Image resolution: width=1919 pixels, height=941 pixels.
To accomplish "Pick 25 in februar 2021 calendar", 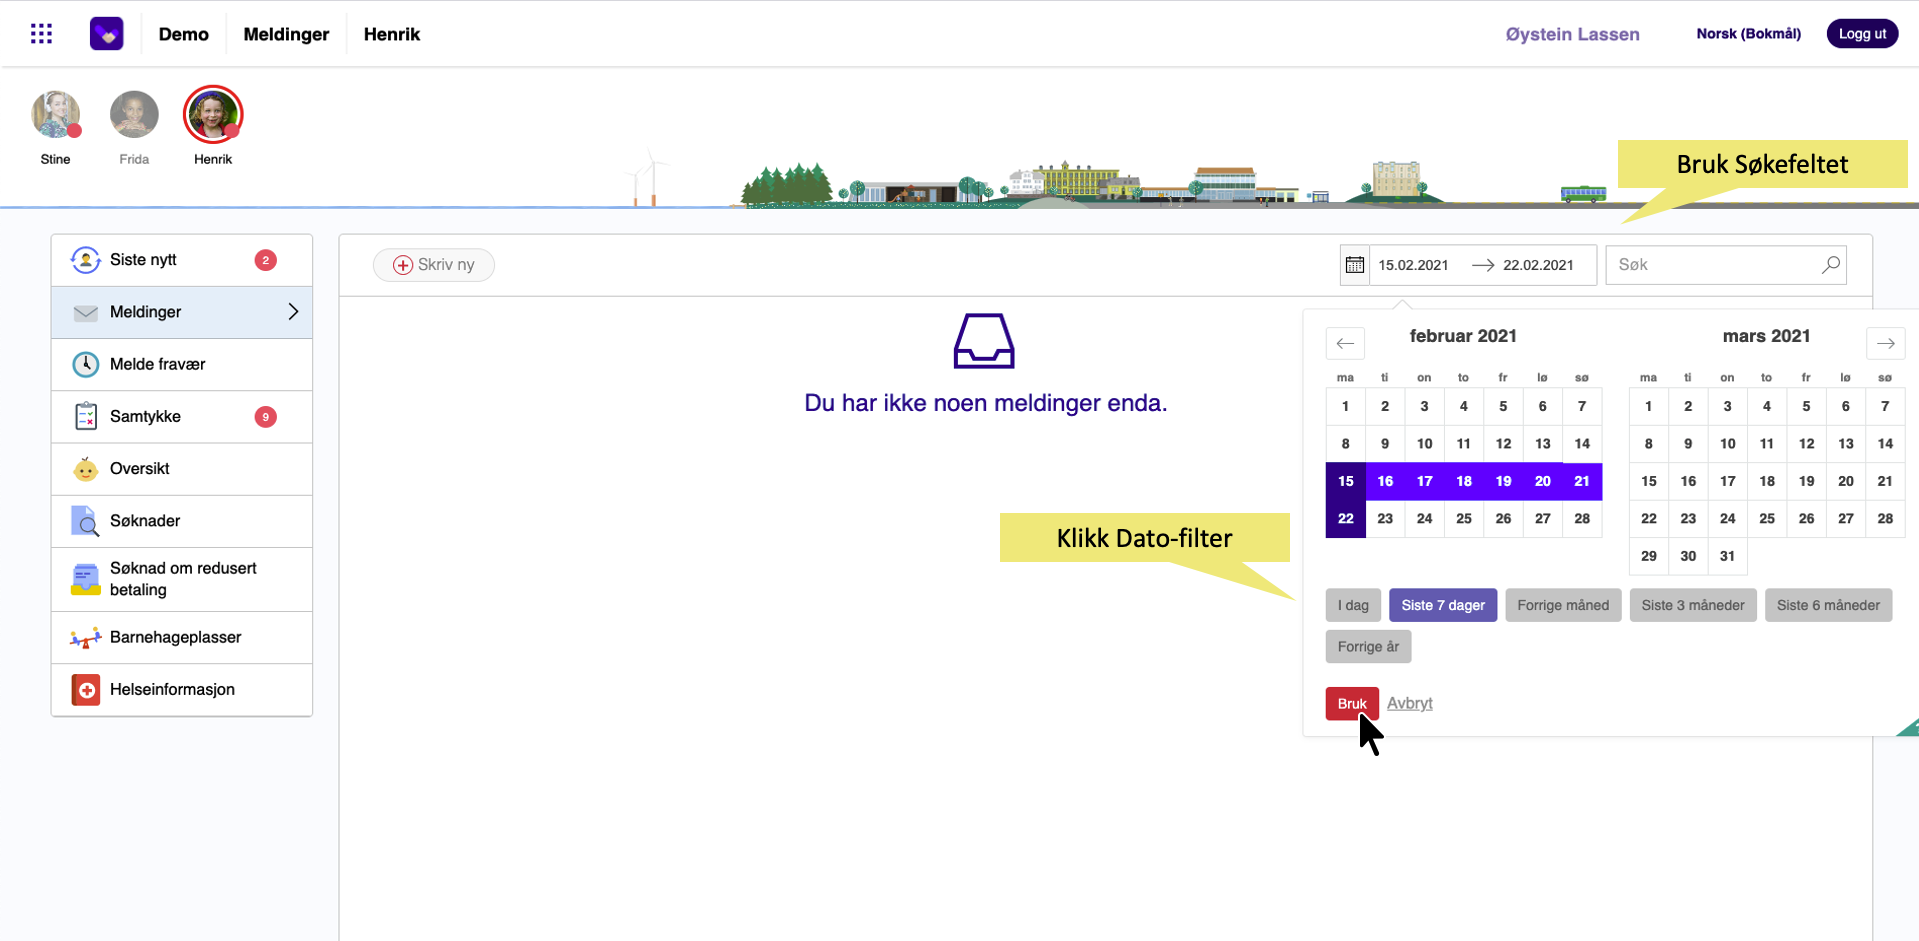I will [x=1463, y=518].
